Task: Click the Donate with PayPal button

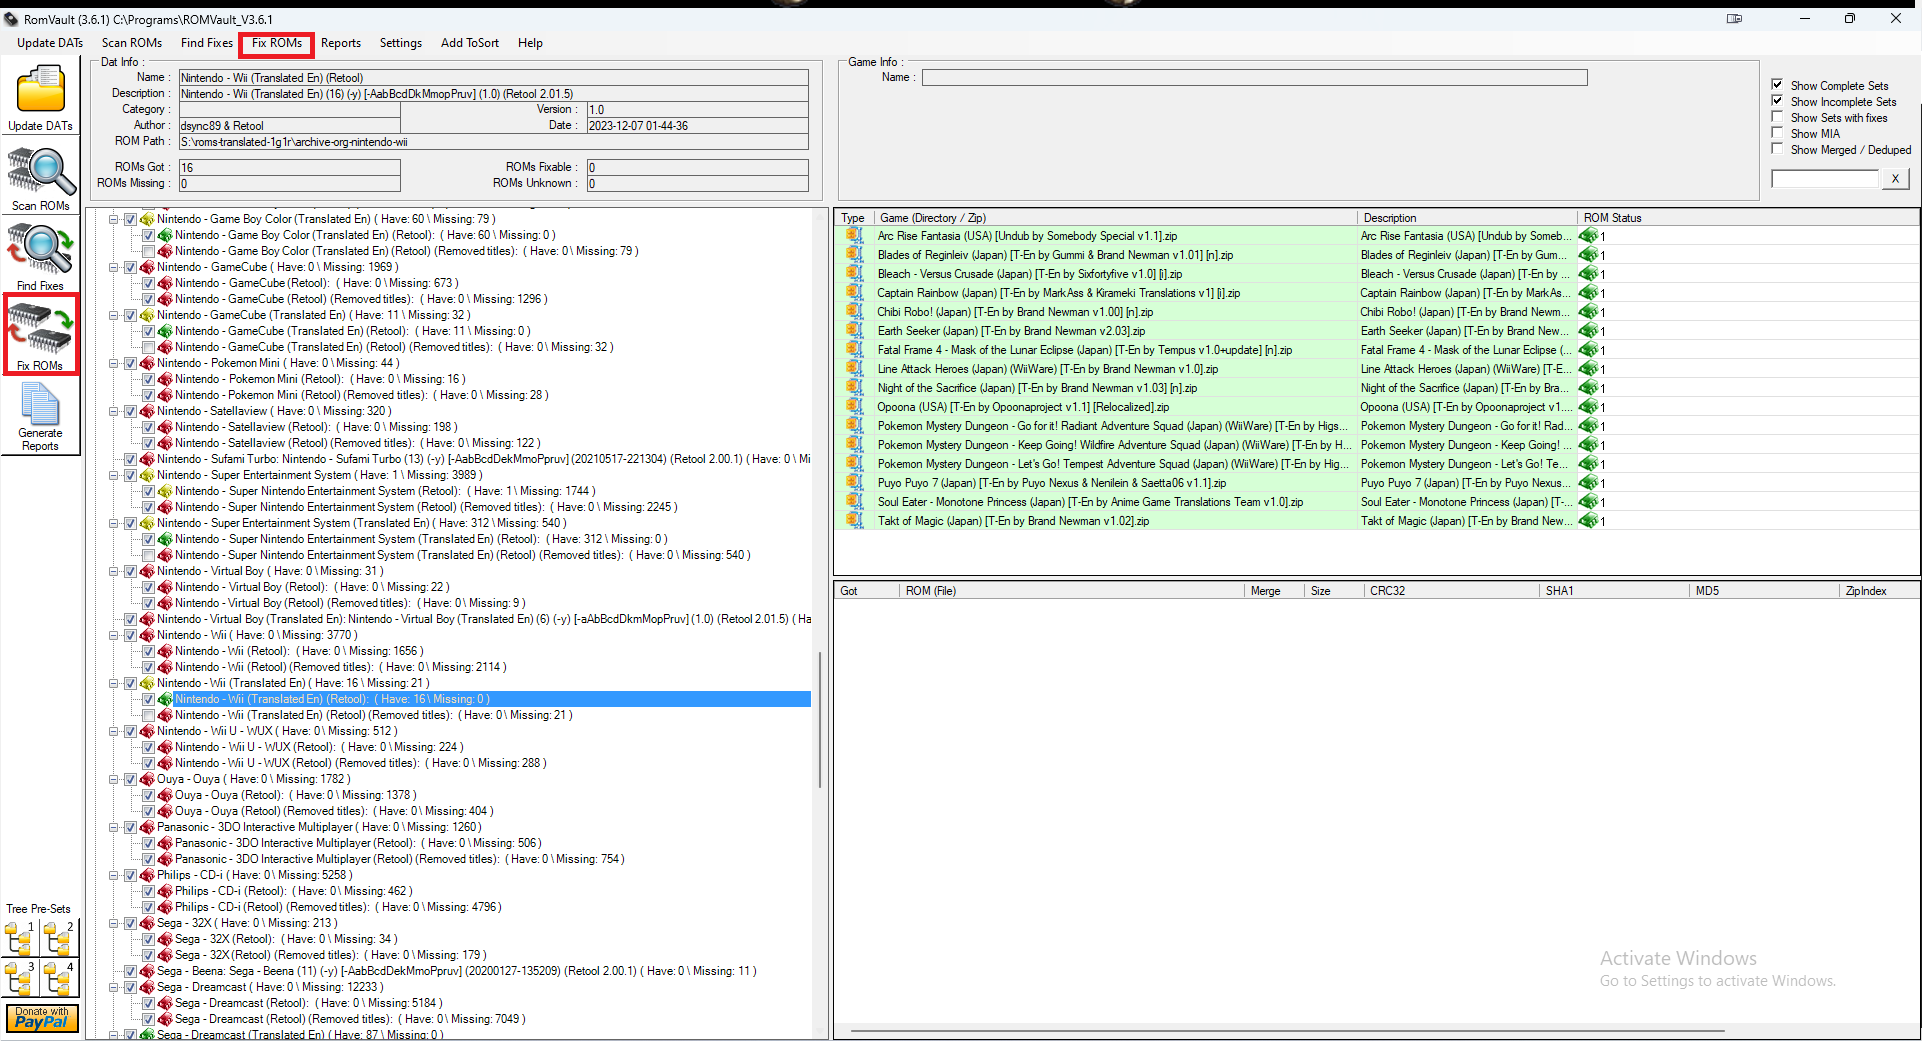Action: 41,1018
